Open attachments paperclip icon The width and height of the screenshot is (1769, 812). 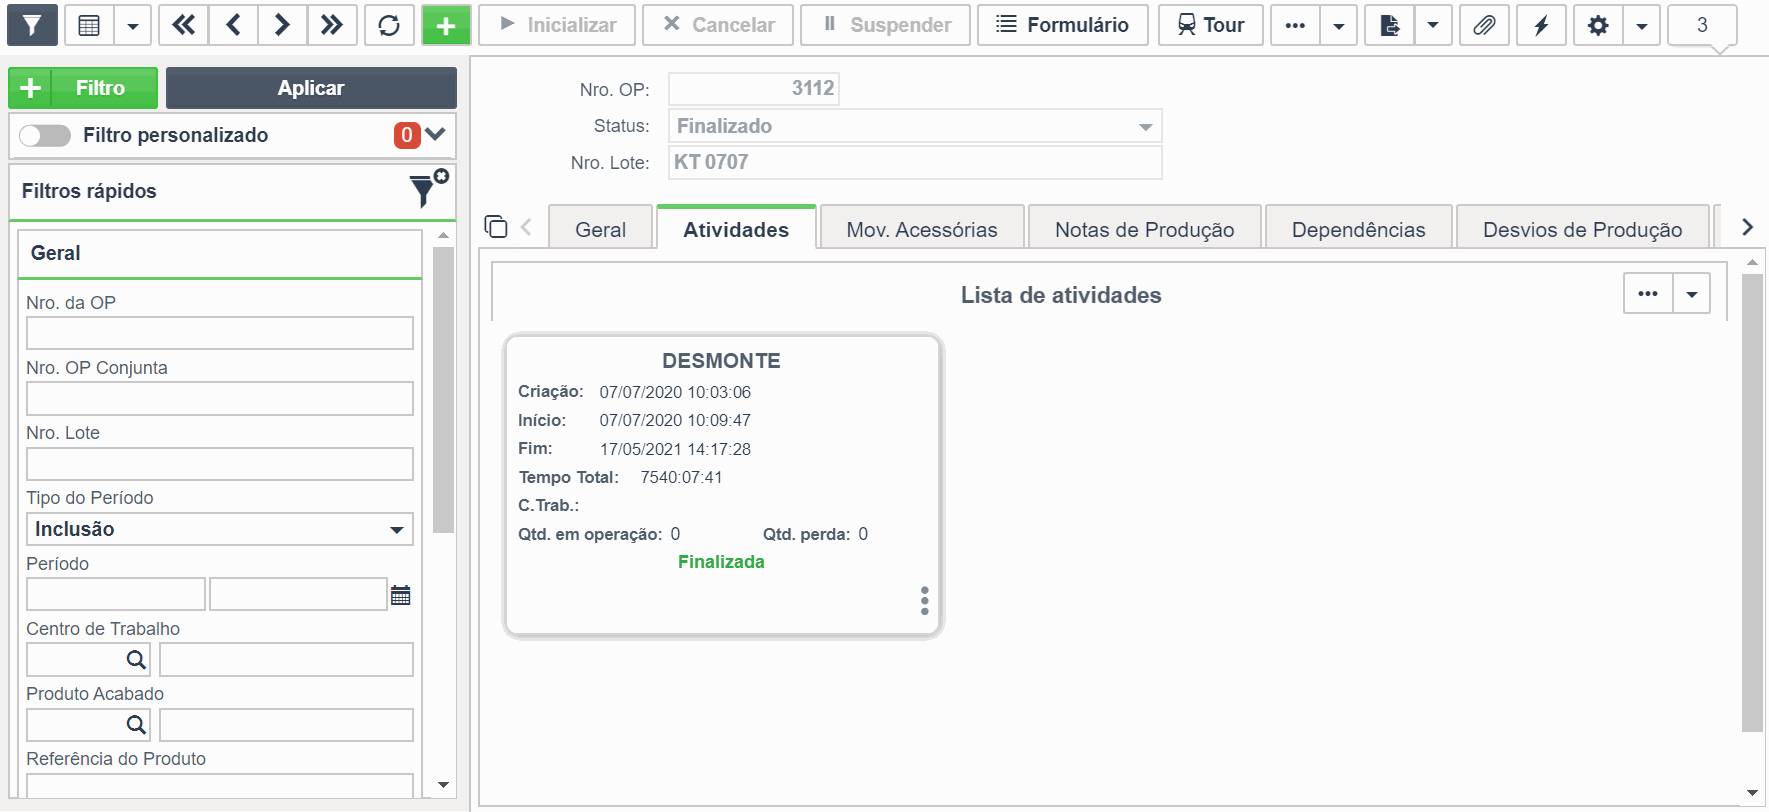[1484, 25]
